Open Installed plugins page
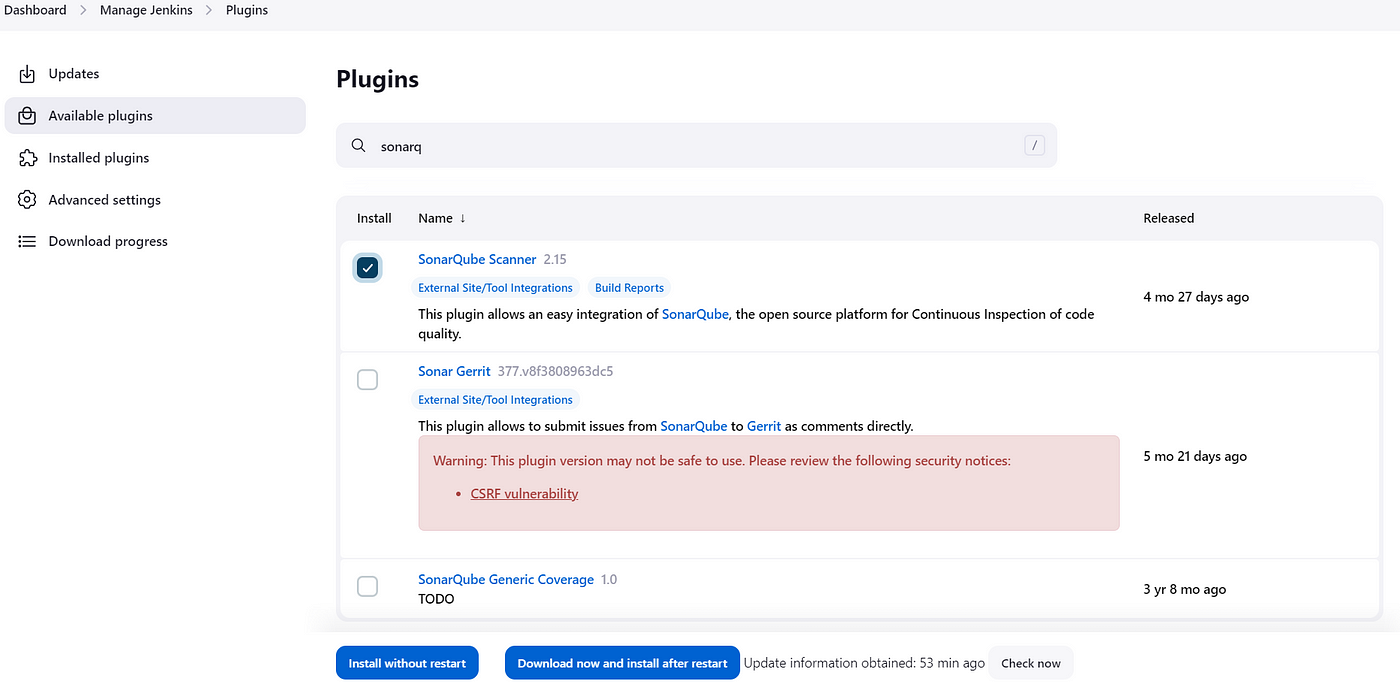This screenshot has height=682, width=1400. [x=155, y=158]
